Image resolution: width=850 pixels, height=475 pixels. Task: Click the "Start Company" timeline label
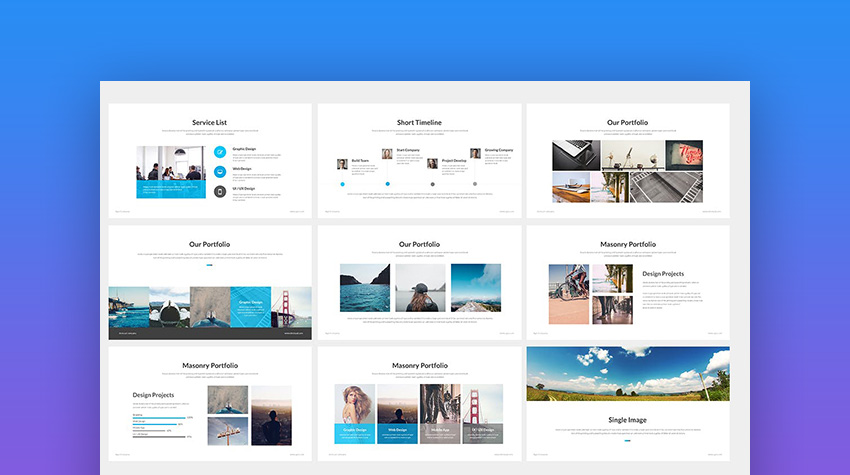(x=408, y=150)
